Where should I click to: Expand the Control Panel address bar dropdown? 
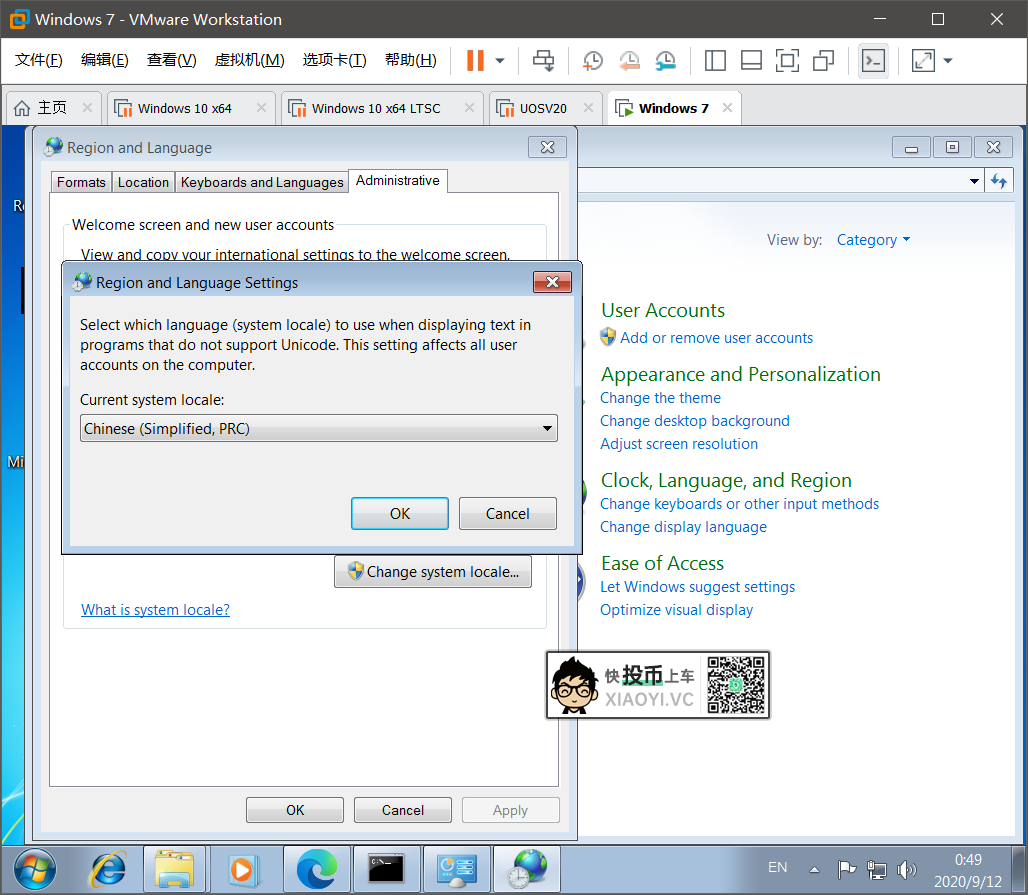(974, 181)
